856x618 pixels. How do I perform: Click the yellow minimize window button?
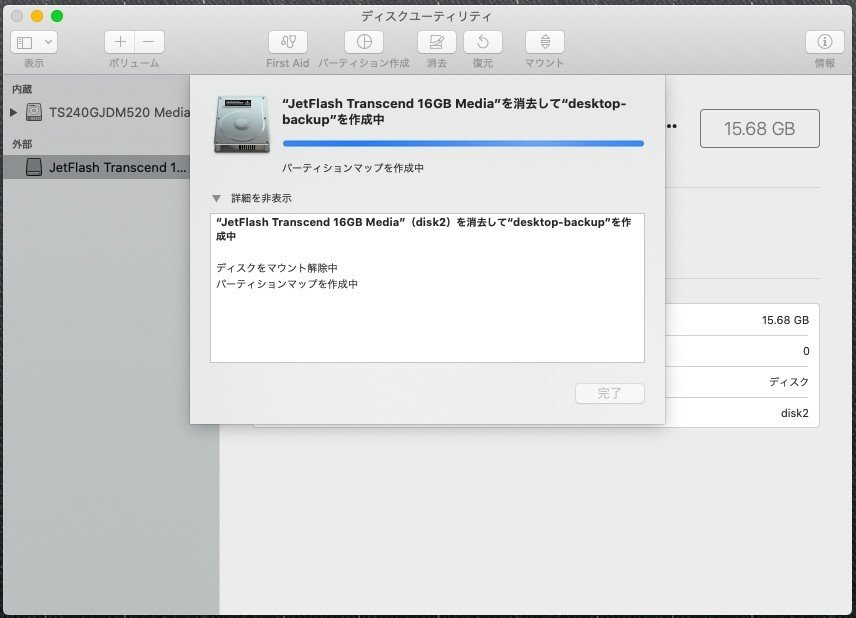[x=37, y=16]
